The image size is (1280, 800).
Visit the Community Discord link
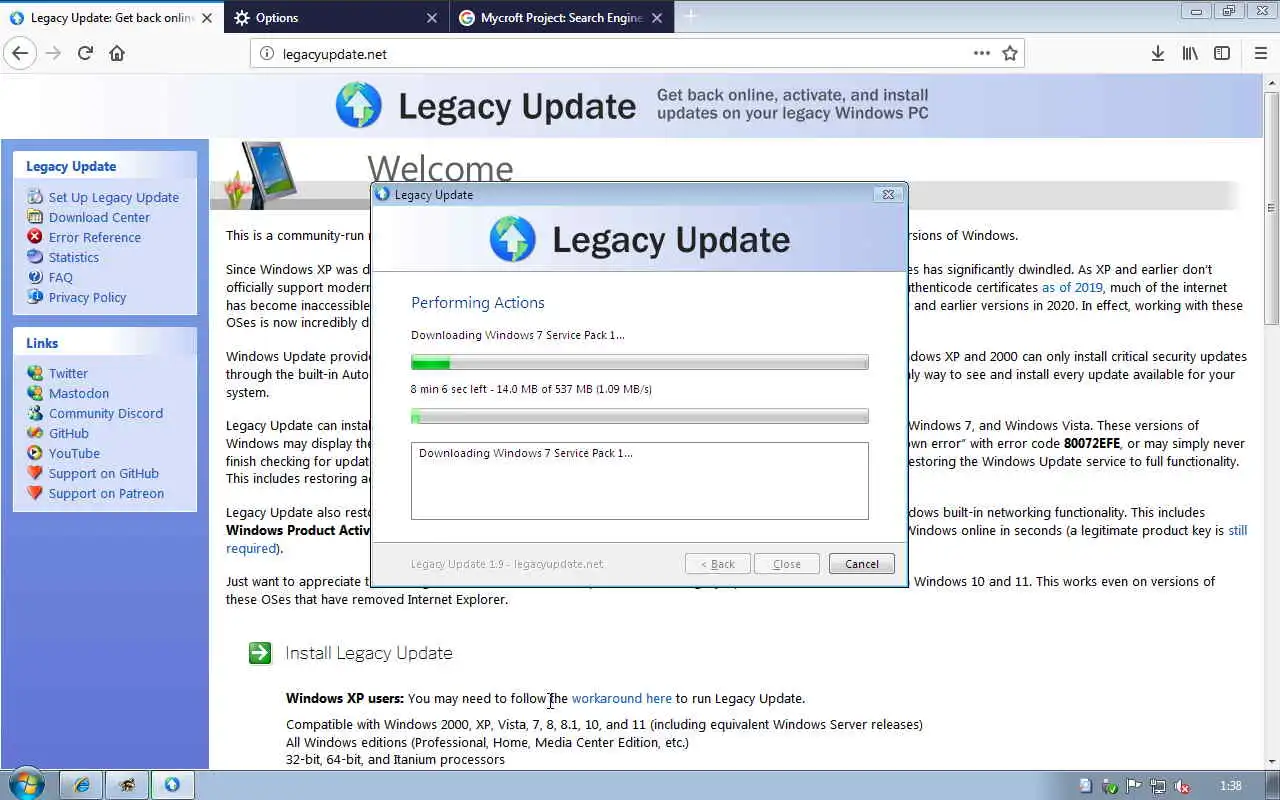(106, 413)
